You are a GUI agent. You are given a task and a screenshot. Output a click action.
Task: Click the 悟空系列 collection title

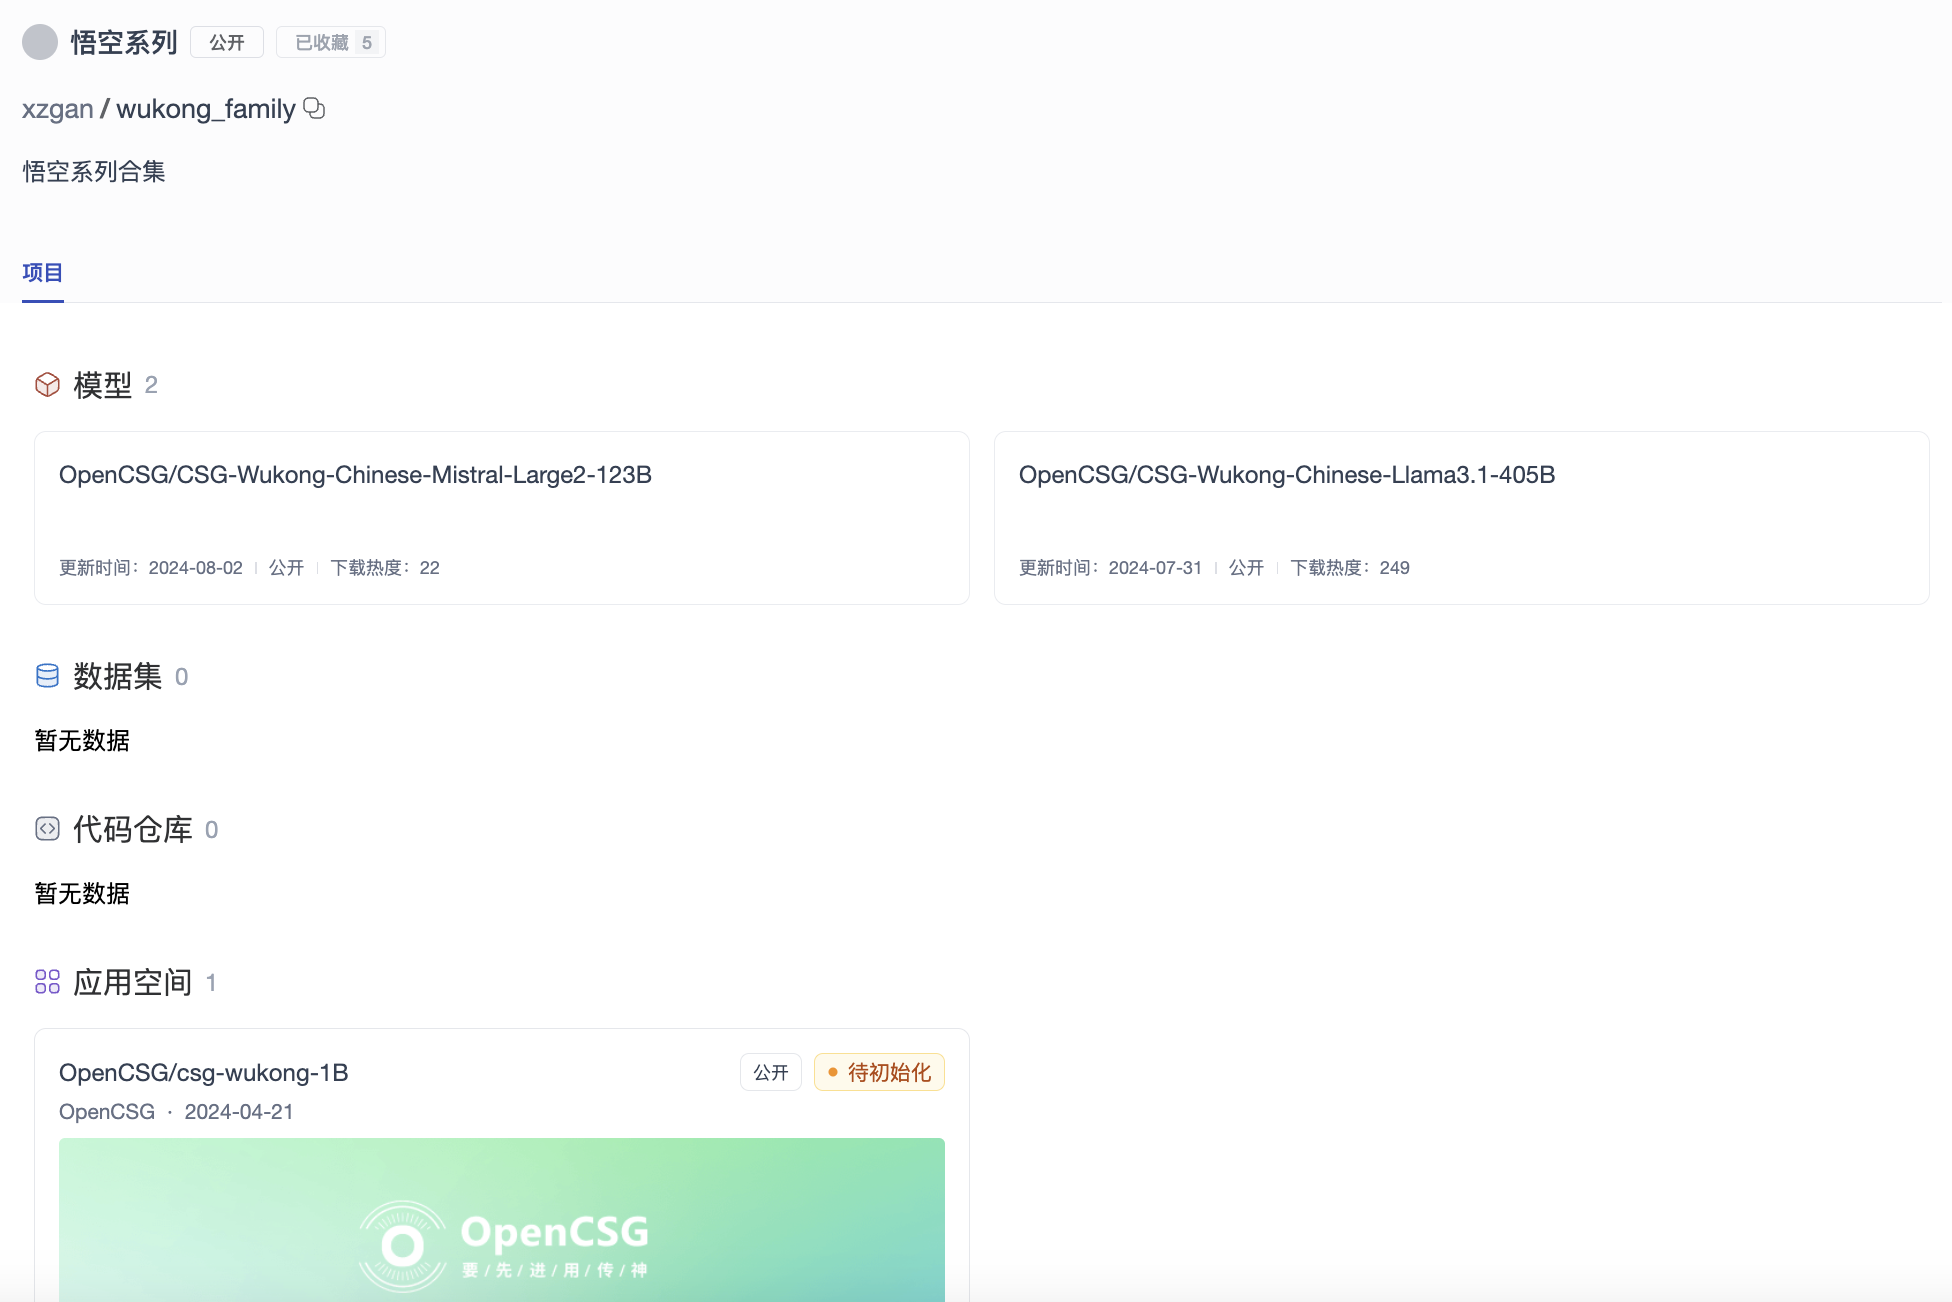click(x=124, y=42)
